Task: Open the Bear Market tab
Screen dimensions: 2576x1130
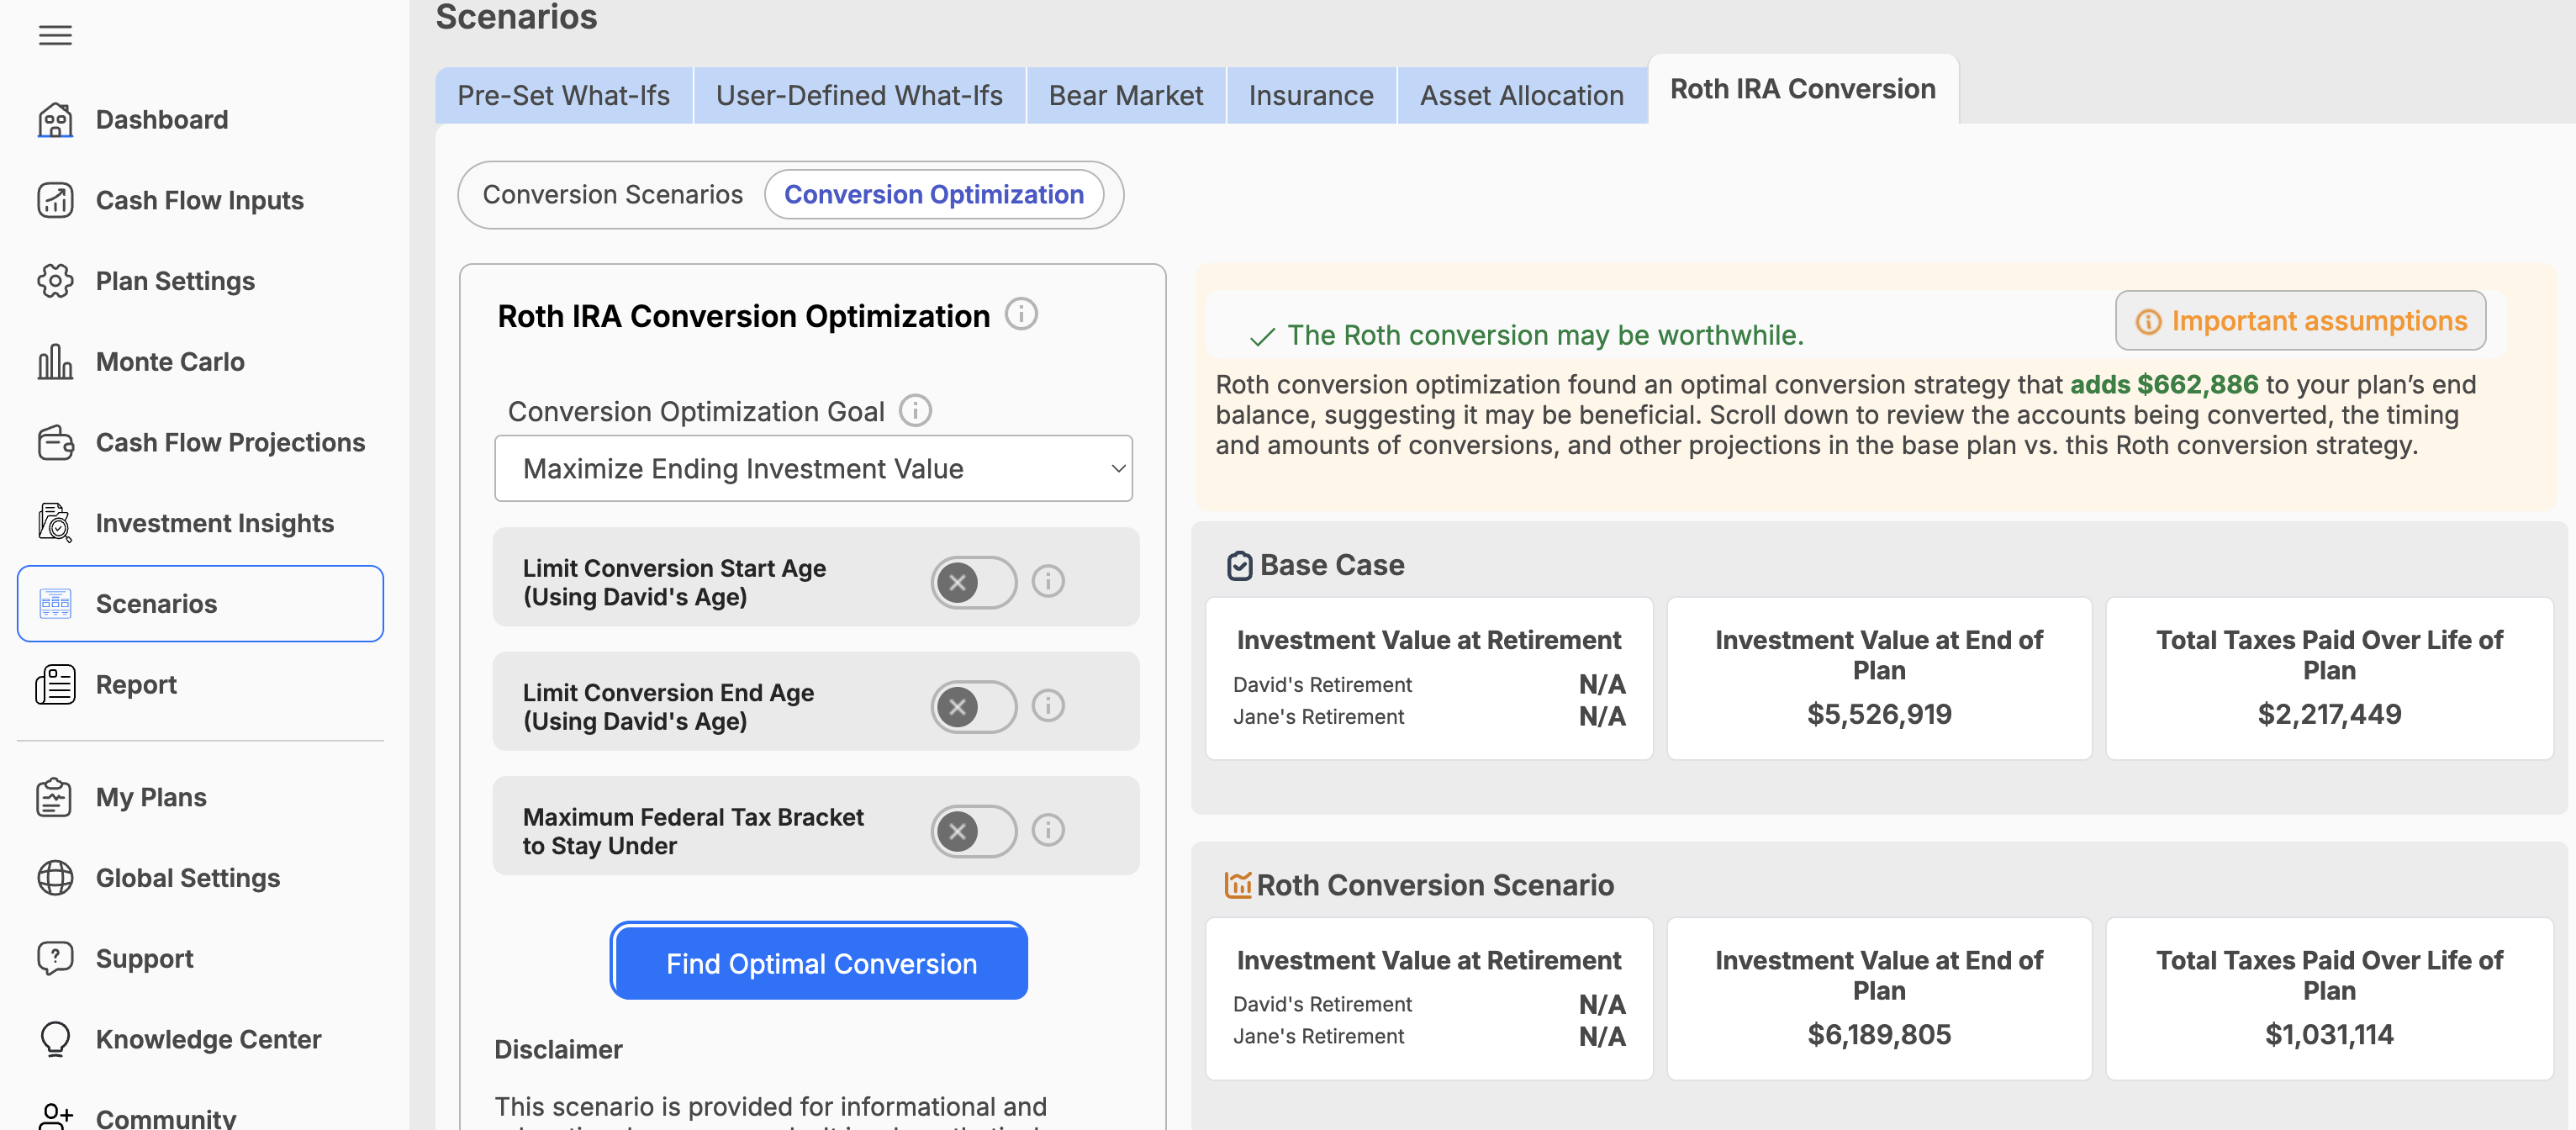Action: (x=1125, y=96)
